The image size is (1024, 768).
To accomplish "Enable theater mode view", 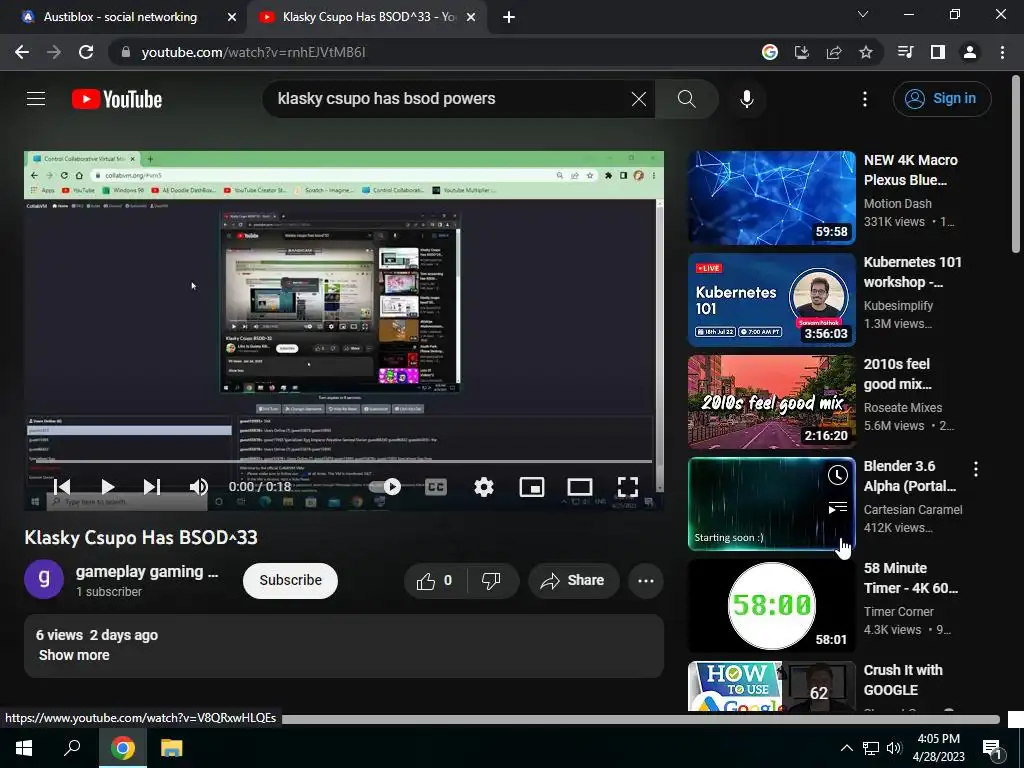I will [580, 487].
